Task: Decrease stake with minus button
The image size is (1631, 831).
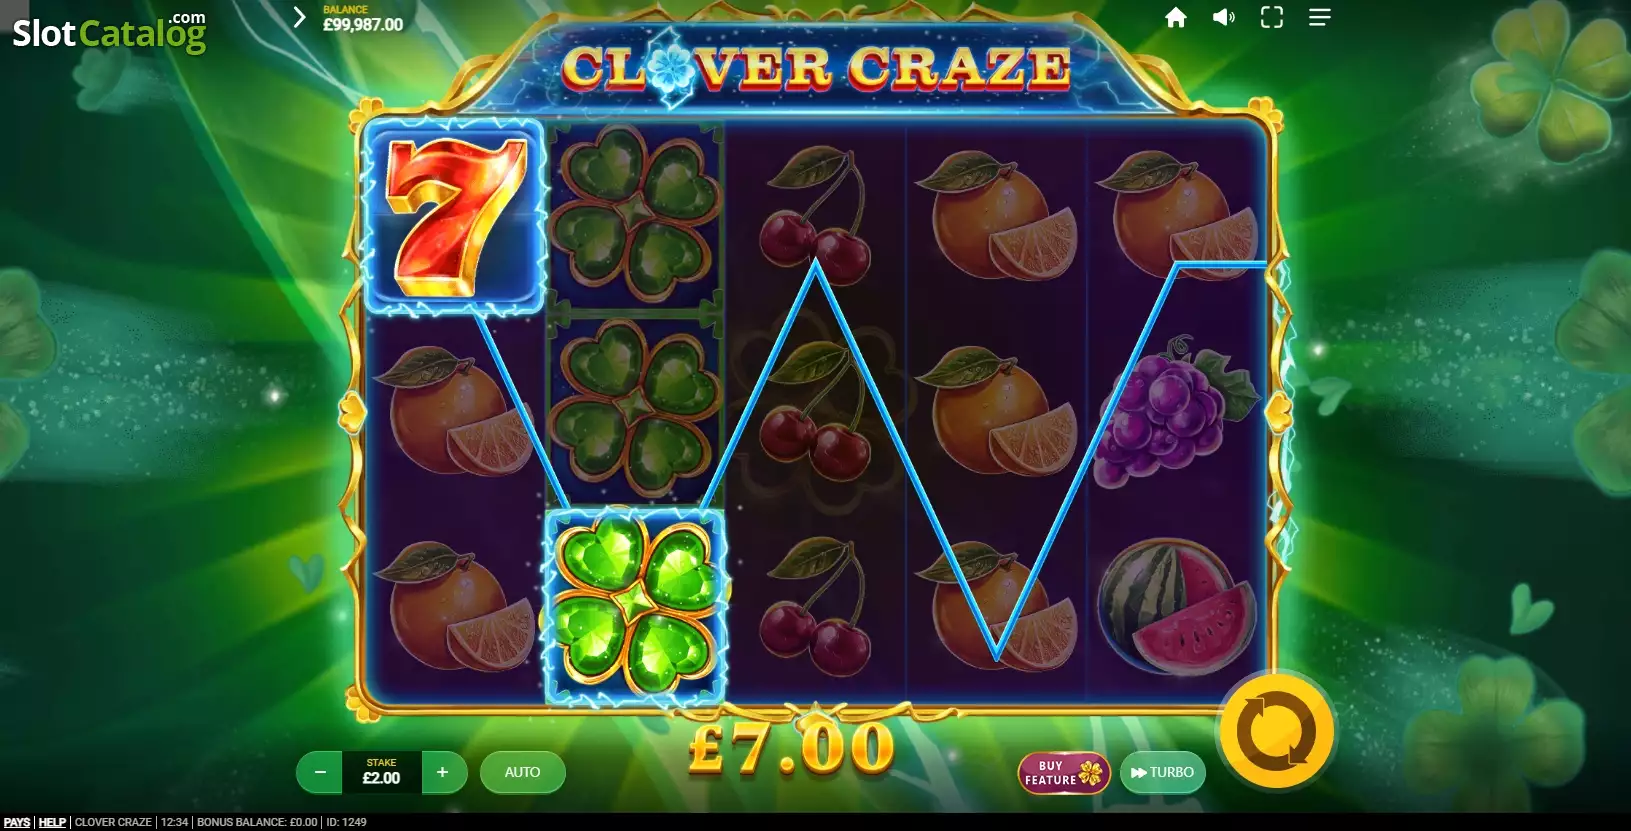Action: (320, 772)
